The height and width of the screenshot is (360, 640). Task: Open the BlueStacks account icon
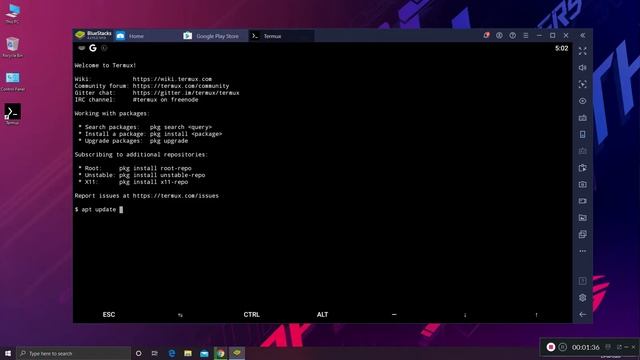[499, 36]
